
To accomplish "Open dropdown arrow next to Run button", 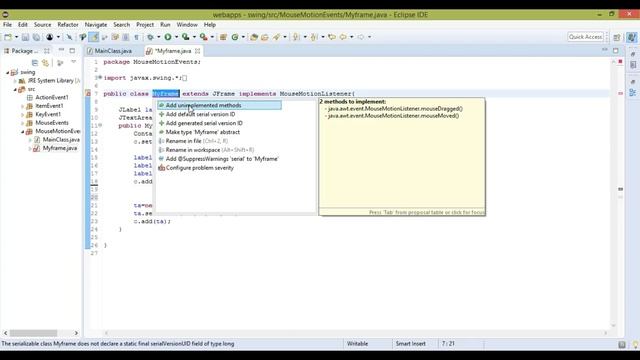I will [176, 37].
